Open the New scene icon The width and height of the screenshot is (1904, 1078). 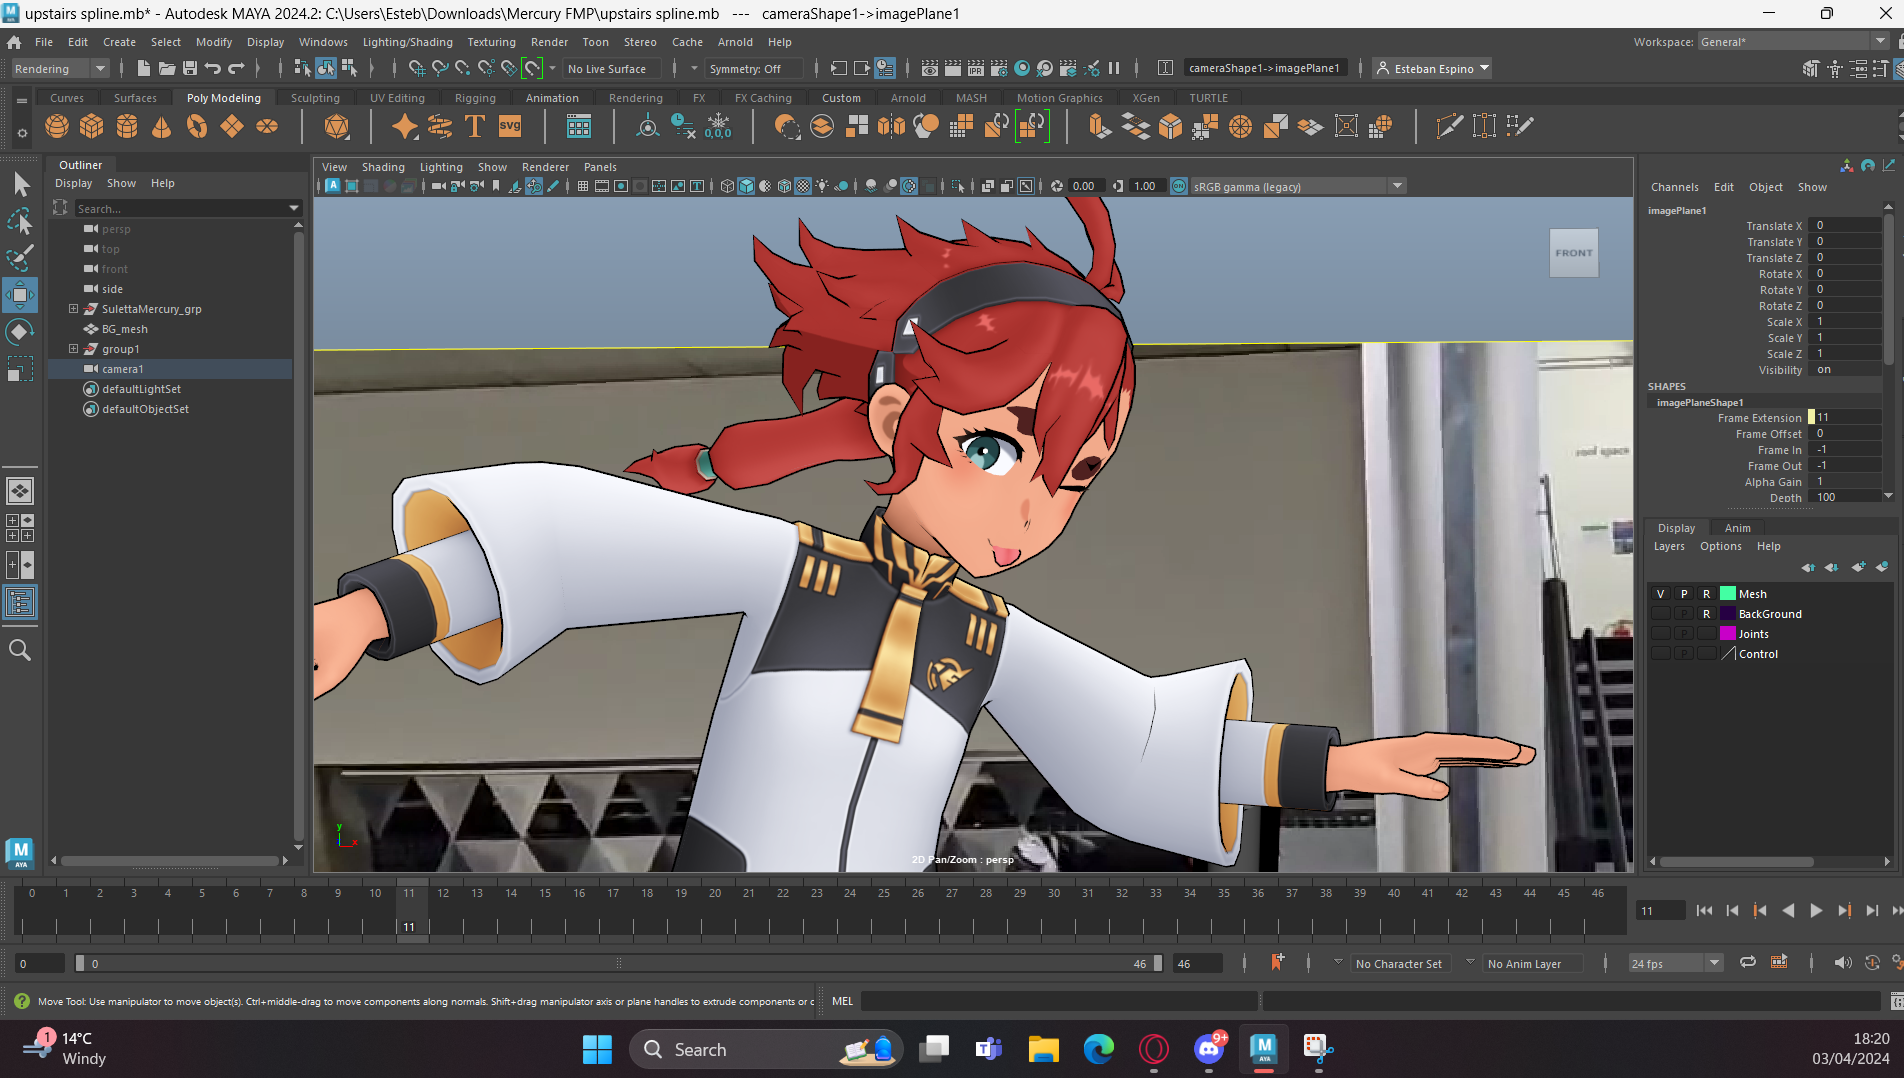(x=143, y=68)
